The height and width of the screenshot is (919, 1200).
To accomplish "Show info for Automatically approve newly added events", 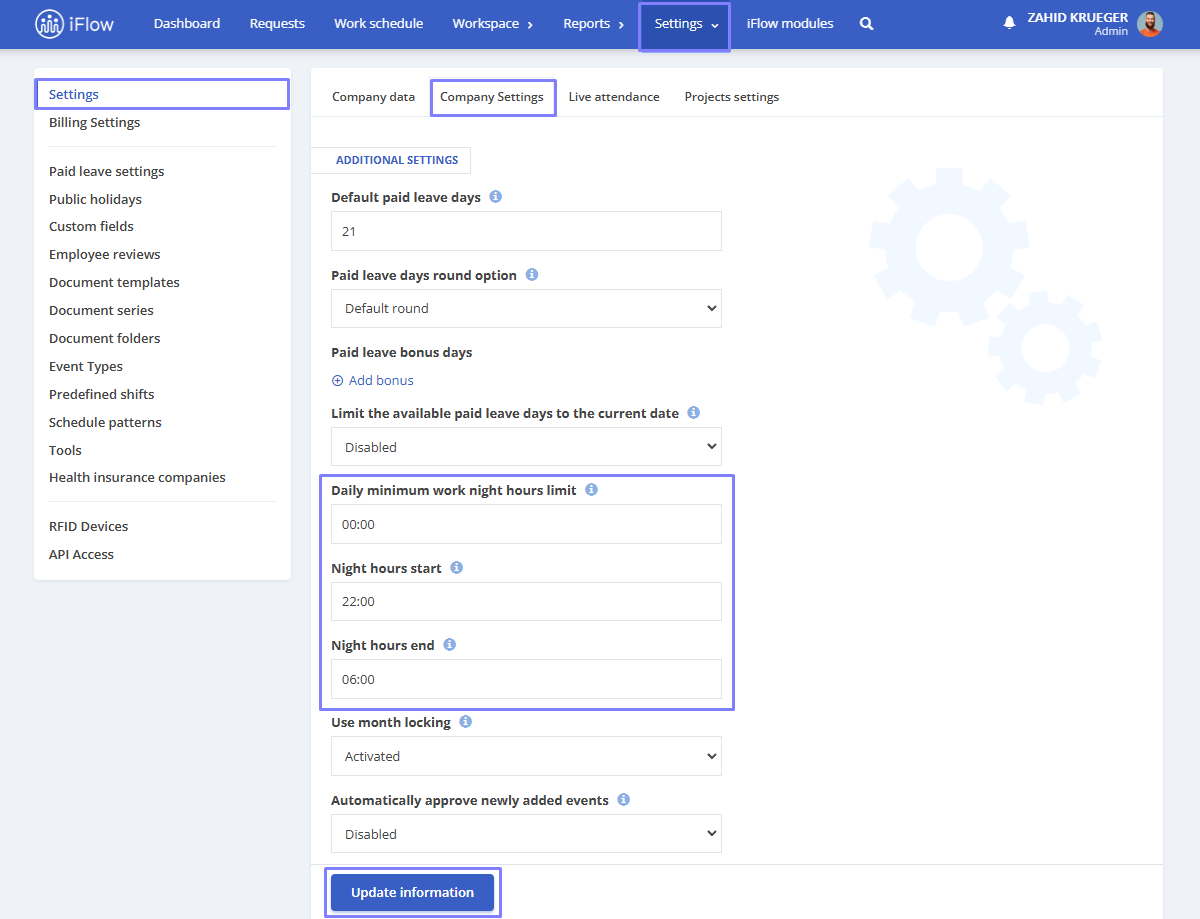I will coord(624,799).
